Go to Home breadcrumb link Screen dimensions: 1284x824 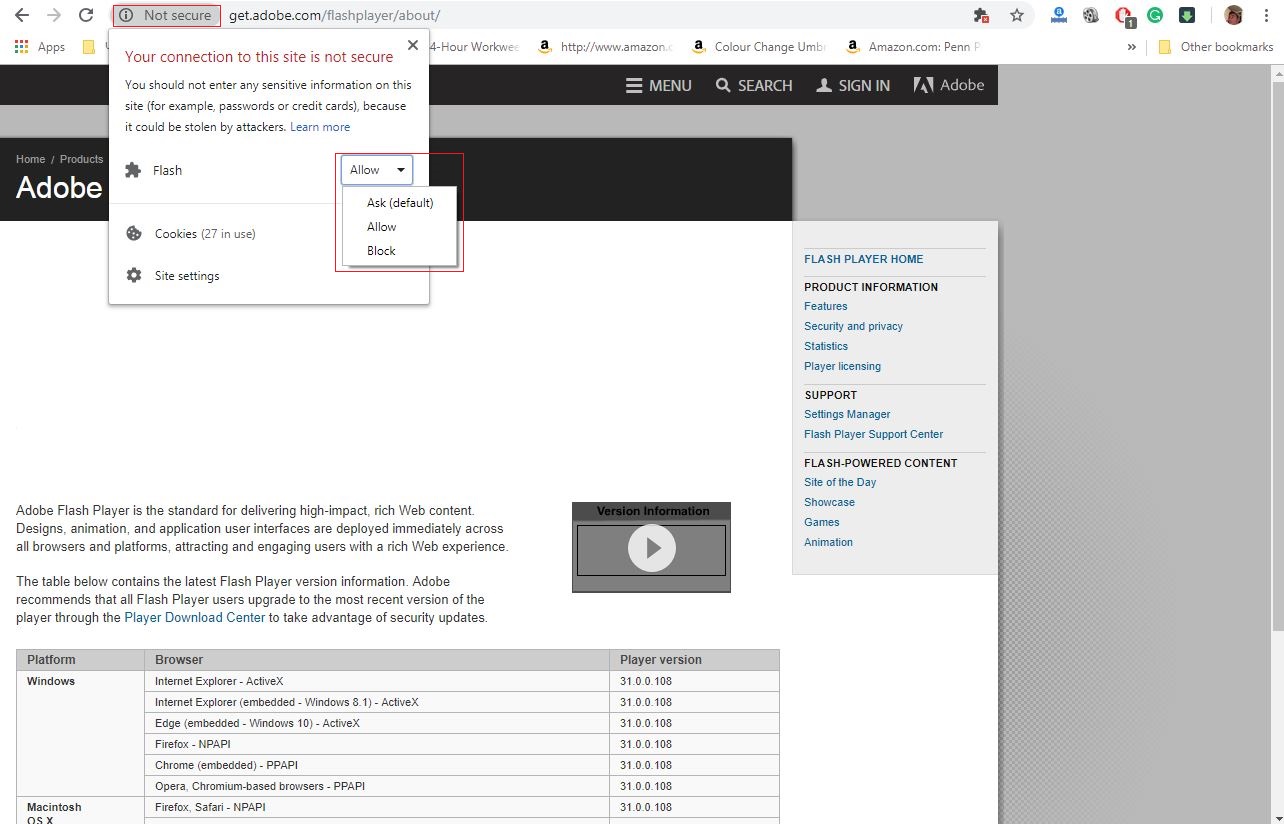click(30, 159)
